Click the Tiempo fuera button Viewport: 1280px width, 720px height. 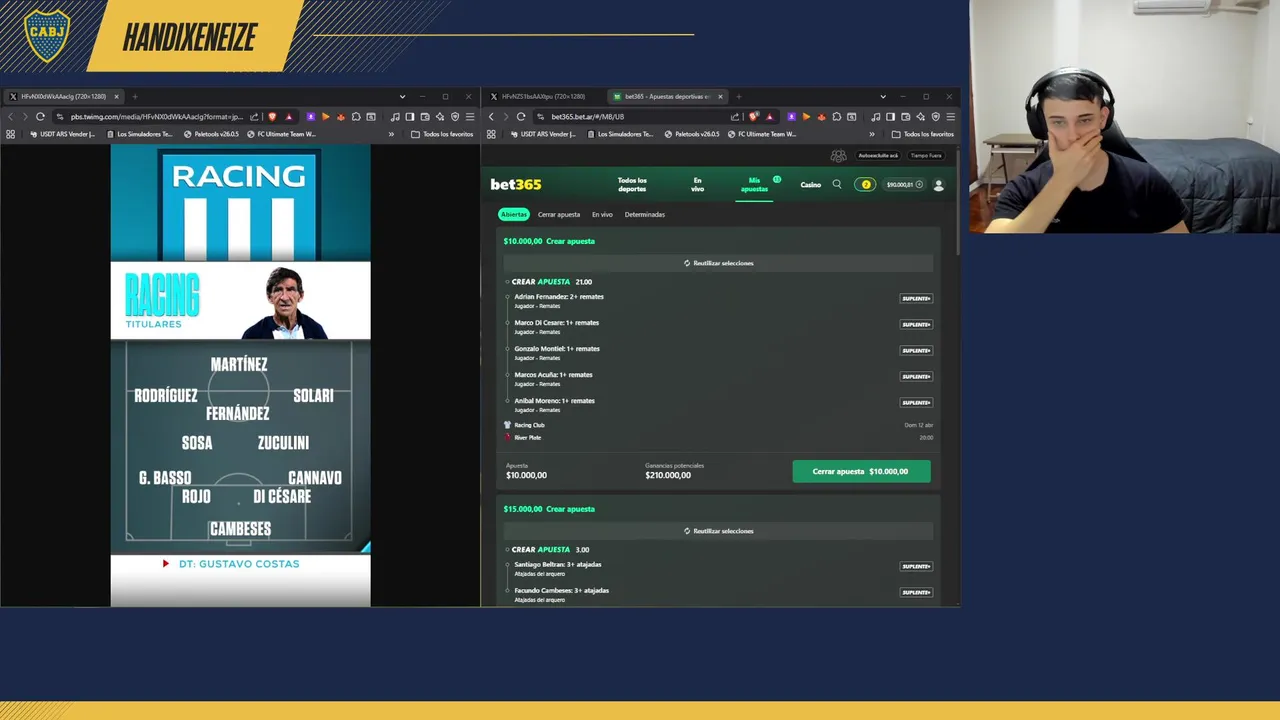pyautogui.click(x=925, y=155)
